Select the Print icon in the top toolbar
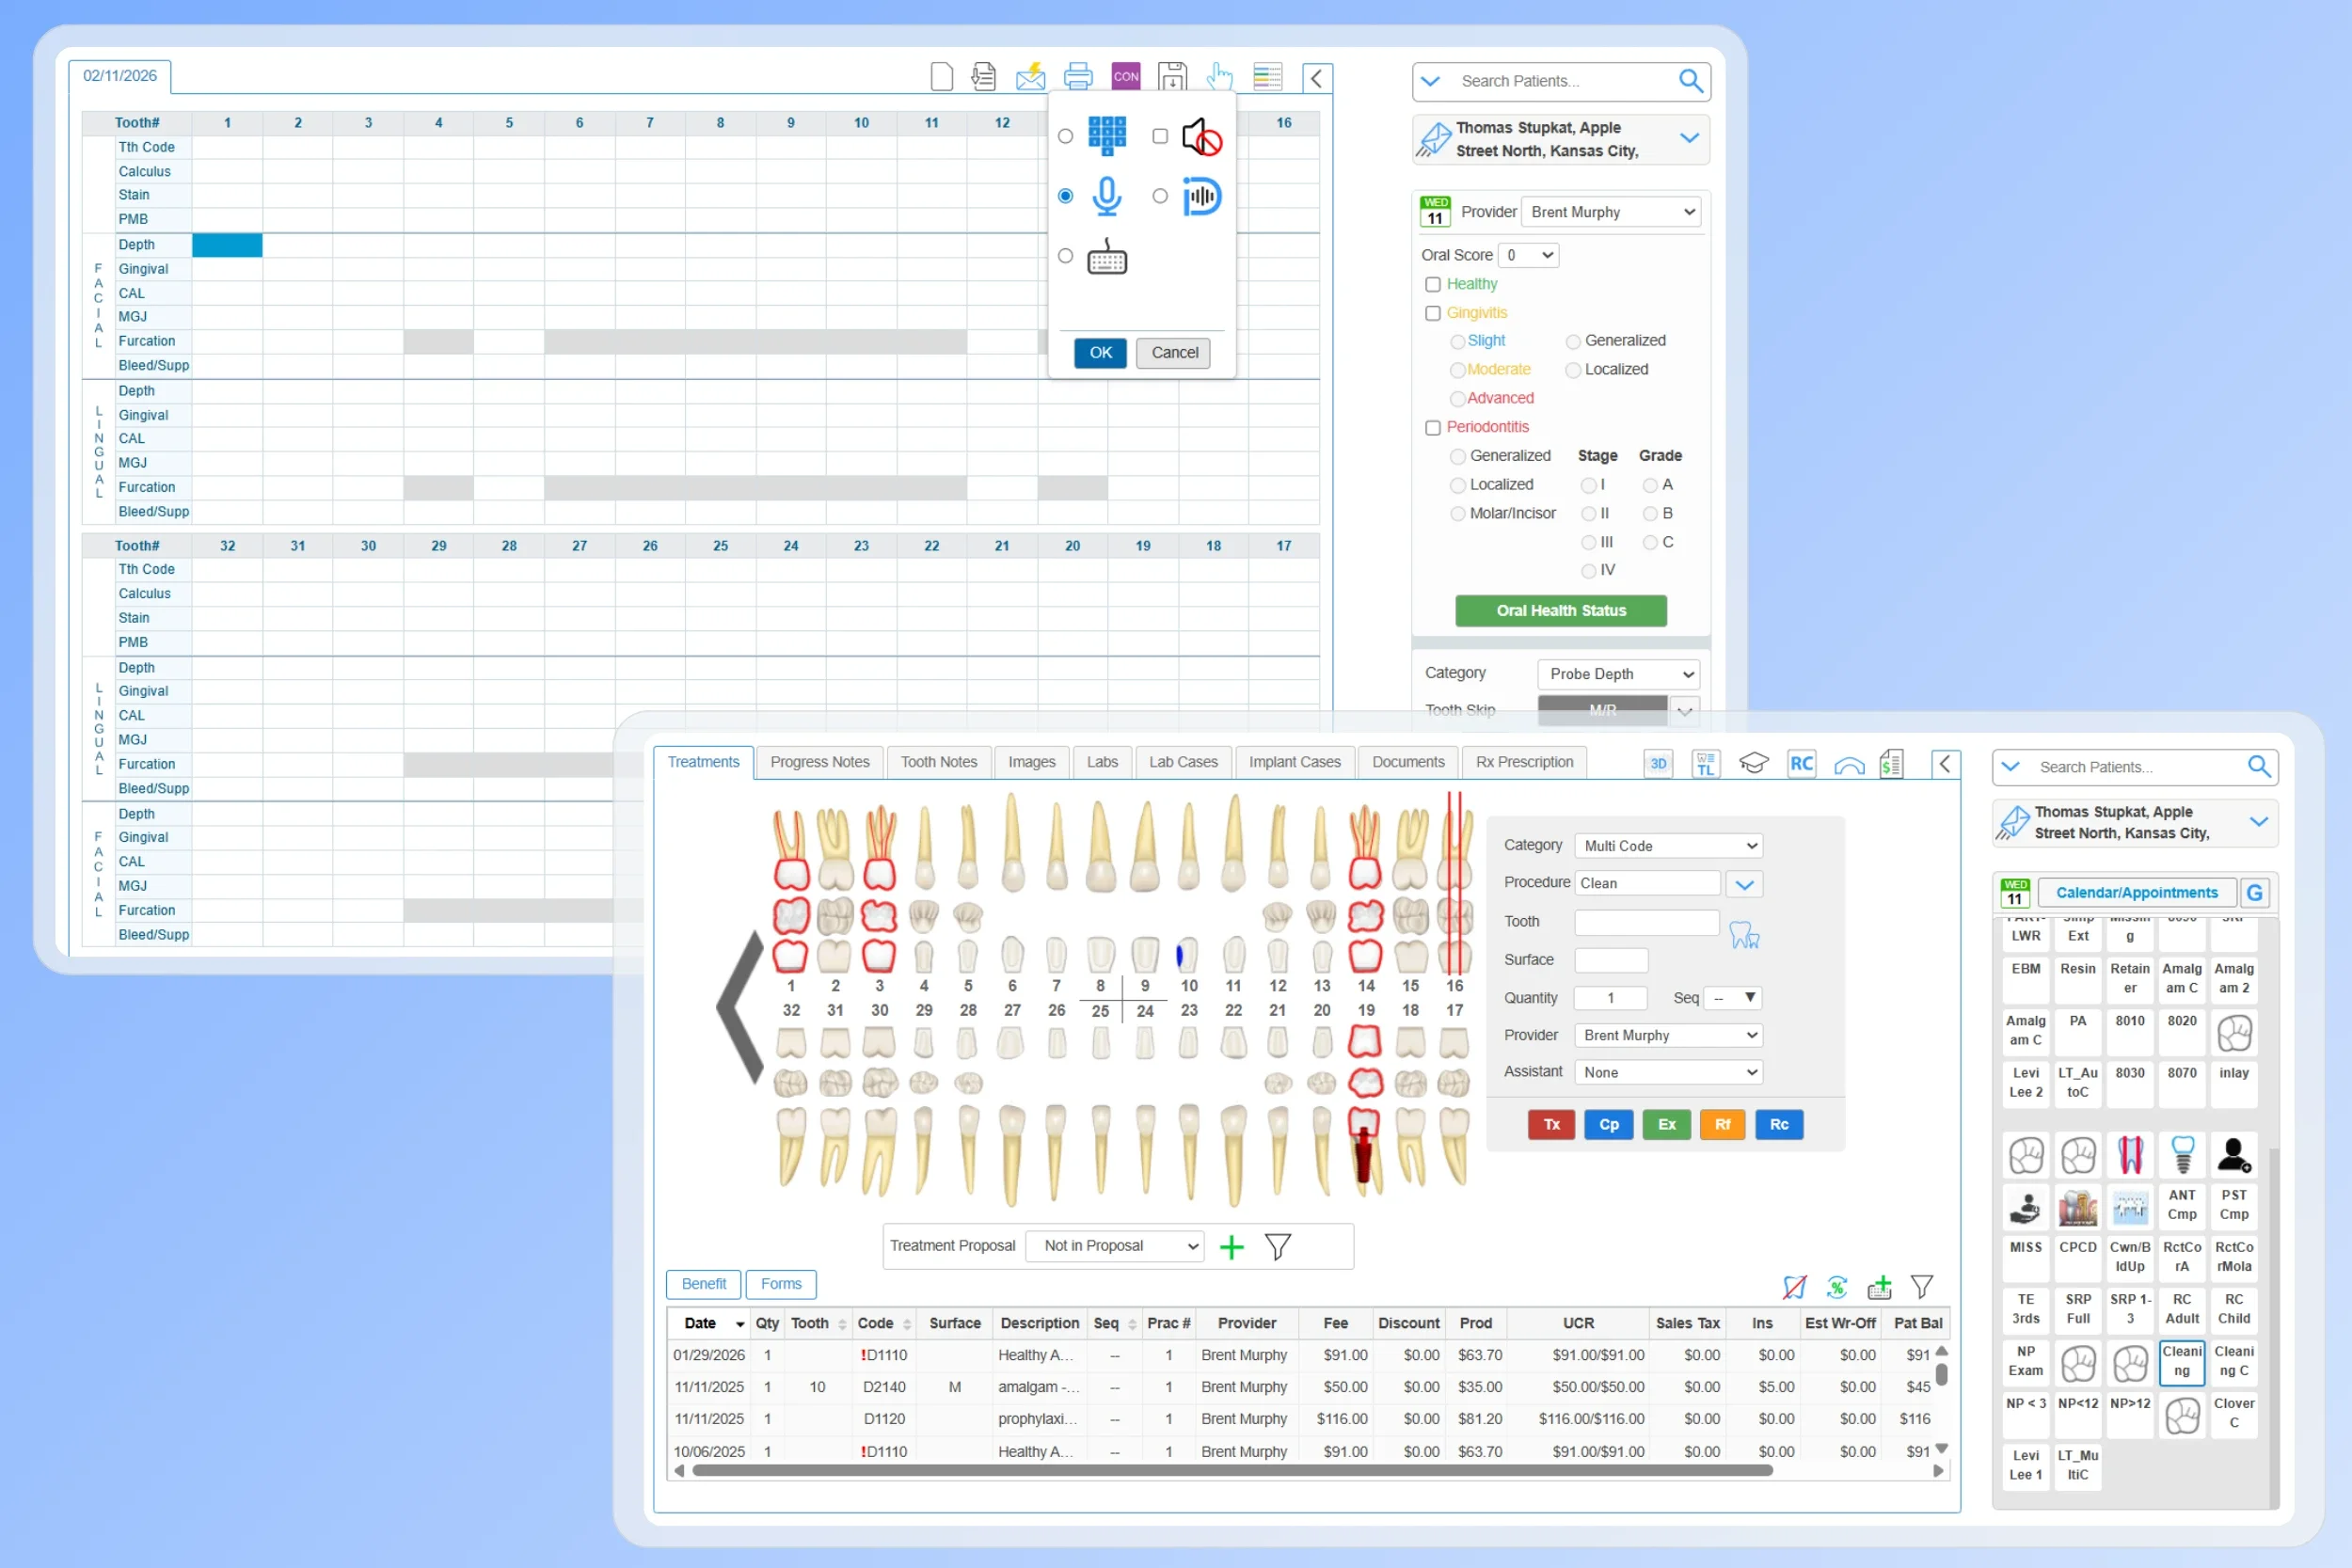Screen dimensions: 2352x1568 [x=1077, y=75]
